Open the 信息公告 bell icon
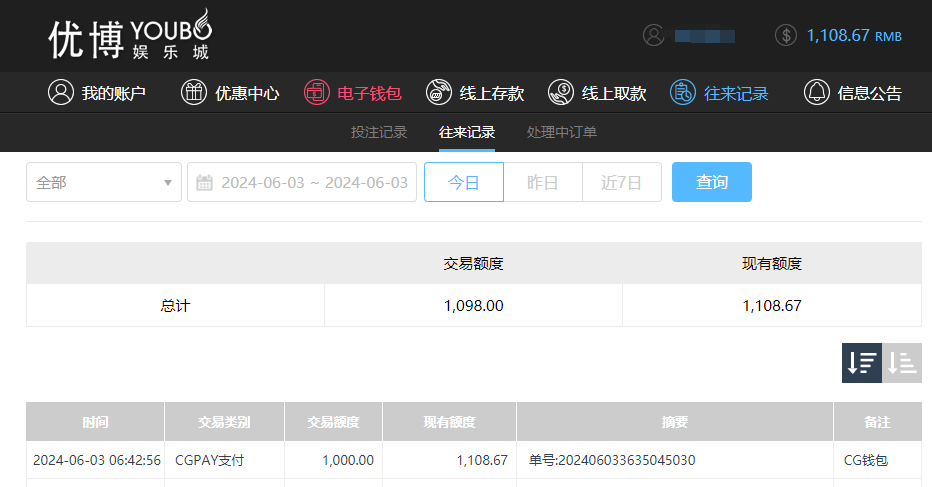 817,93
